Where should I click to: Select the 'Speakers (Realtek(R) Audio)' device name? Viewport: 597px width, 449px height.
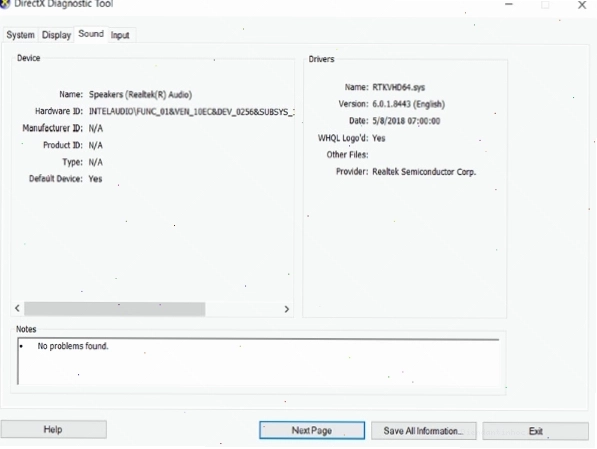coord(140,94)
